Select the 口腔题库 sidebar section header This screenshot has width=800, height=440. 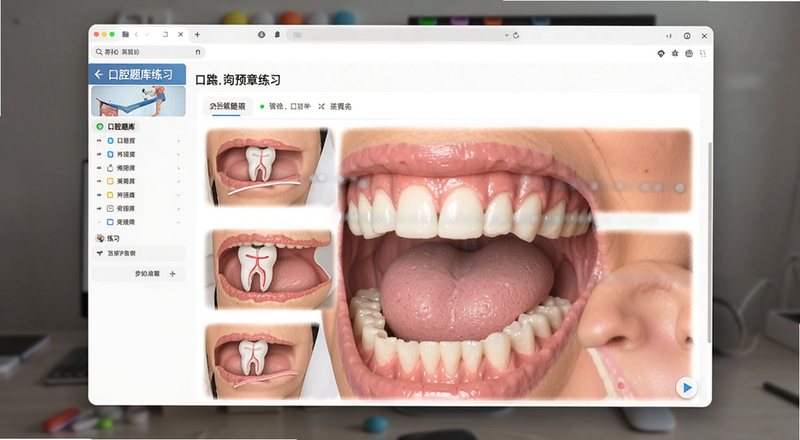click(116, 126)
